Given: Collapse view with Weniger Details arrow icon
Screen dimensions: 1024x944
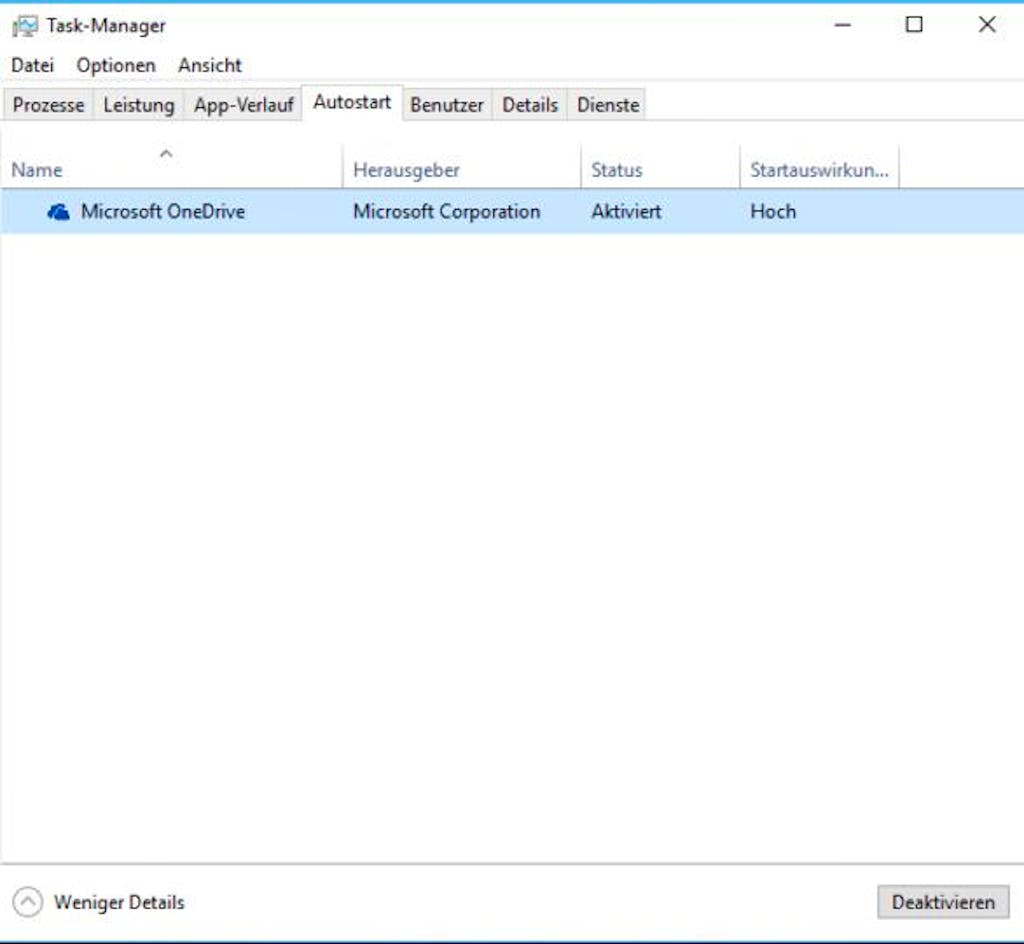Looking at the screenshot, I should click(27, 902).
